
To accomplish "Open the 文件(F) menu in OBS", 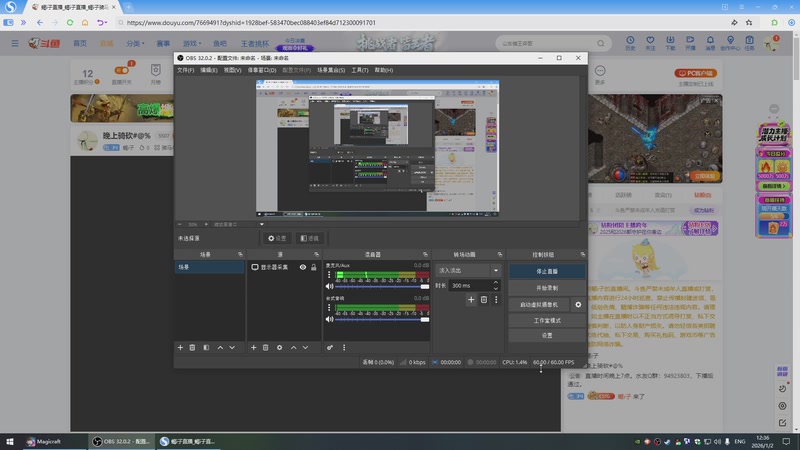I will tap(186, 70).
